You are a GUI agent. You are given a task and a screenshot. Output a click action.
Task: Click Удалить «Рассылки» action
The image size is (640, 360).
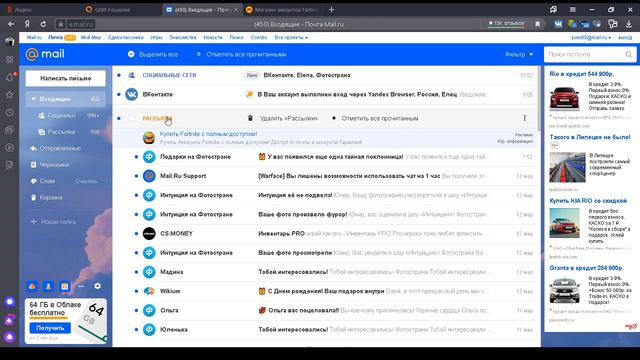[x=289, y=118]
